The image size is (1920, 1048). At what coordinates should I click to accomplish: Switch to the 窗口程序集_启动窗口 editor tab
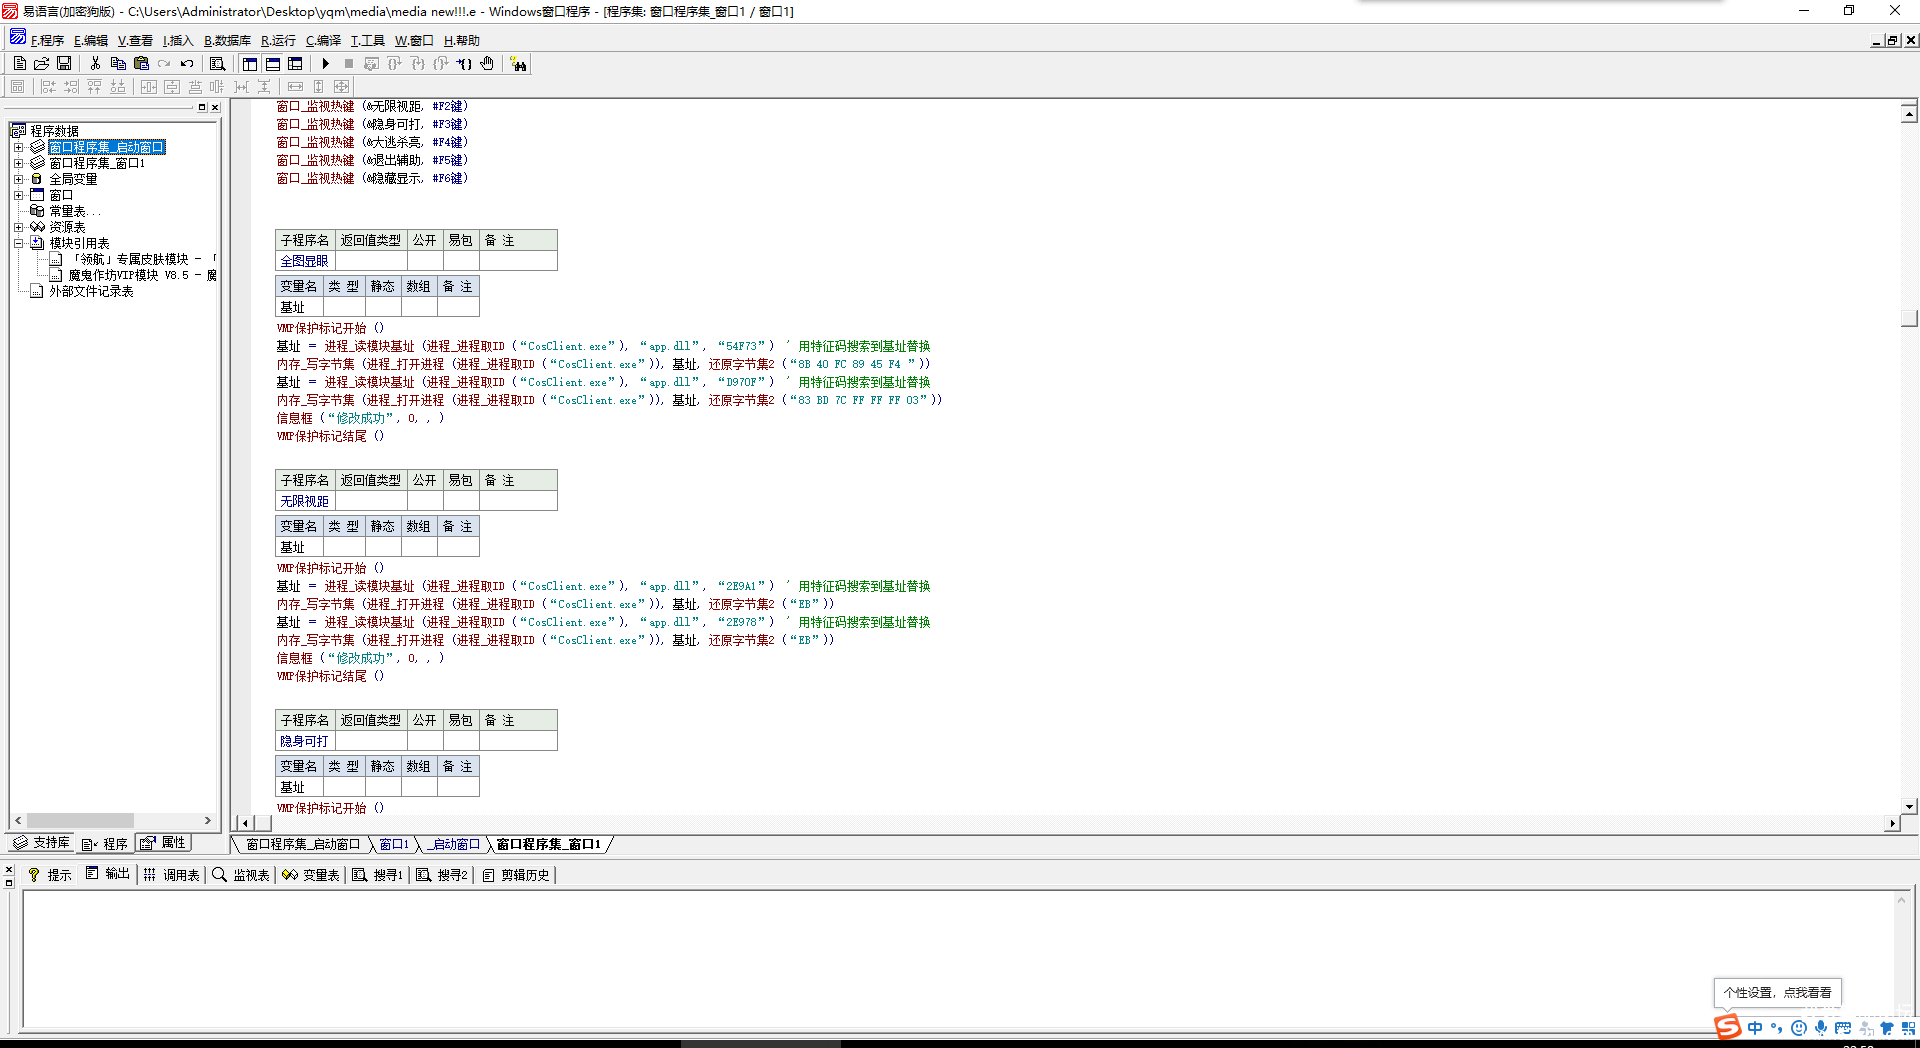click(x=303, y=845)
